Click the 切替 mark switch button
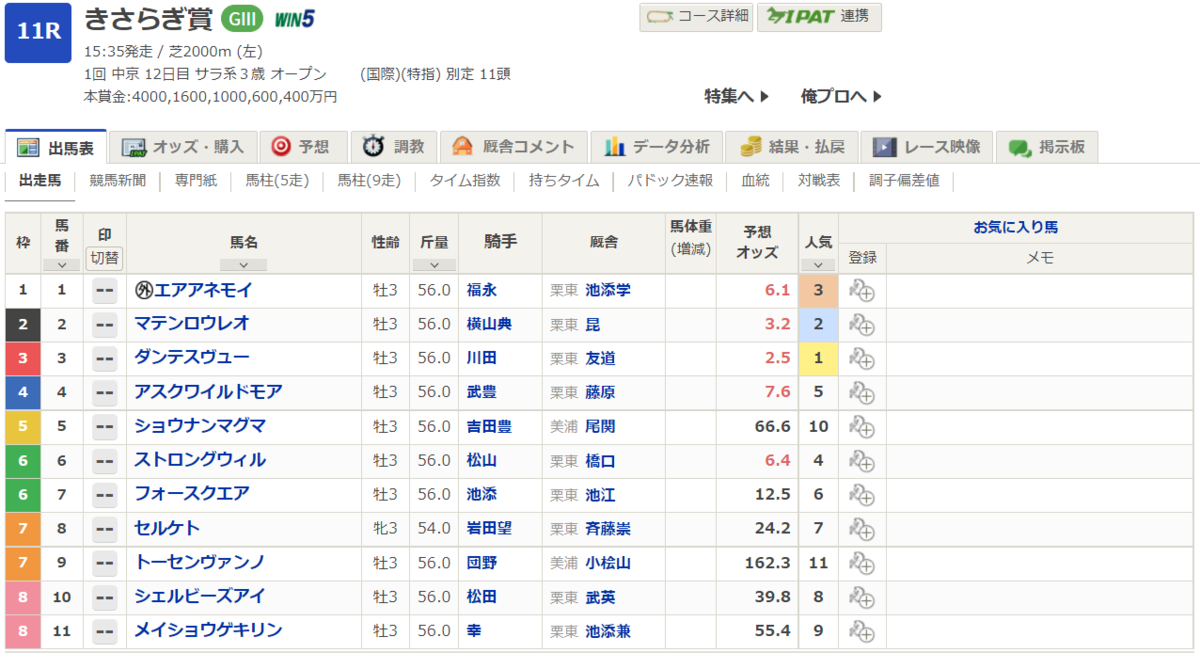Viewport: 1200px width, 653px height. 105,257
